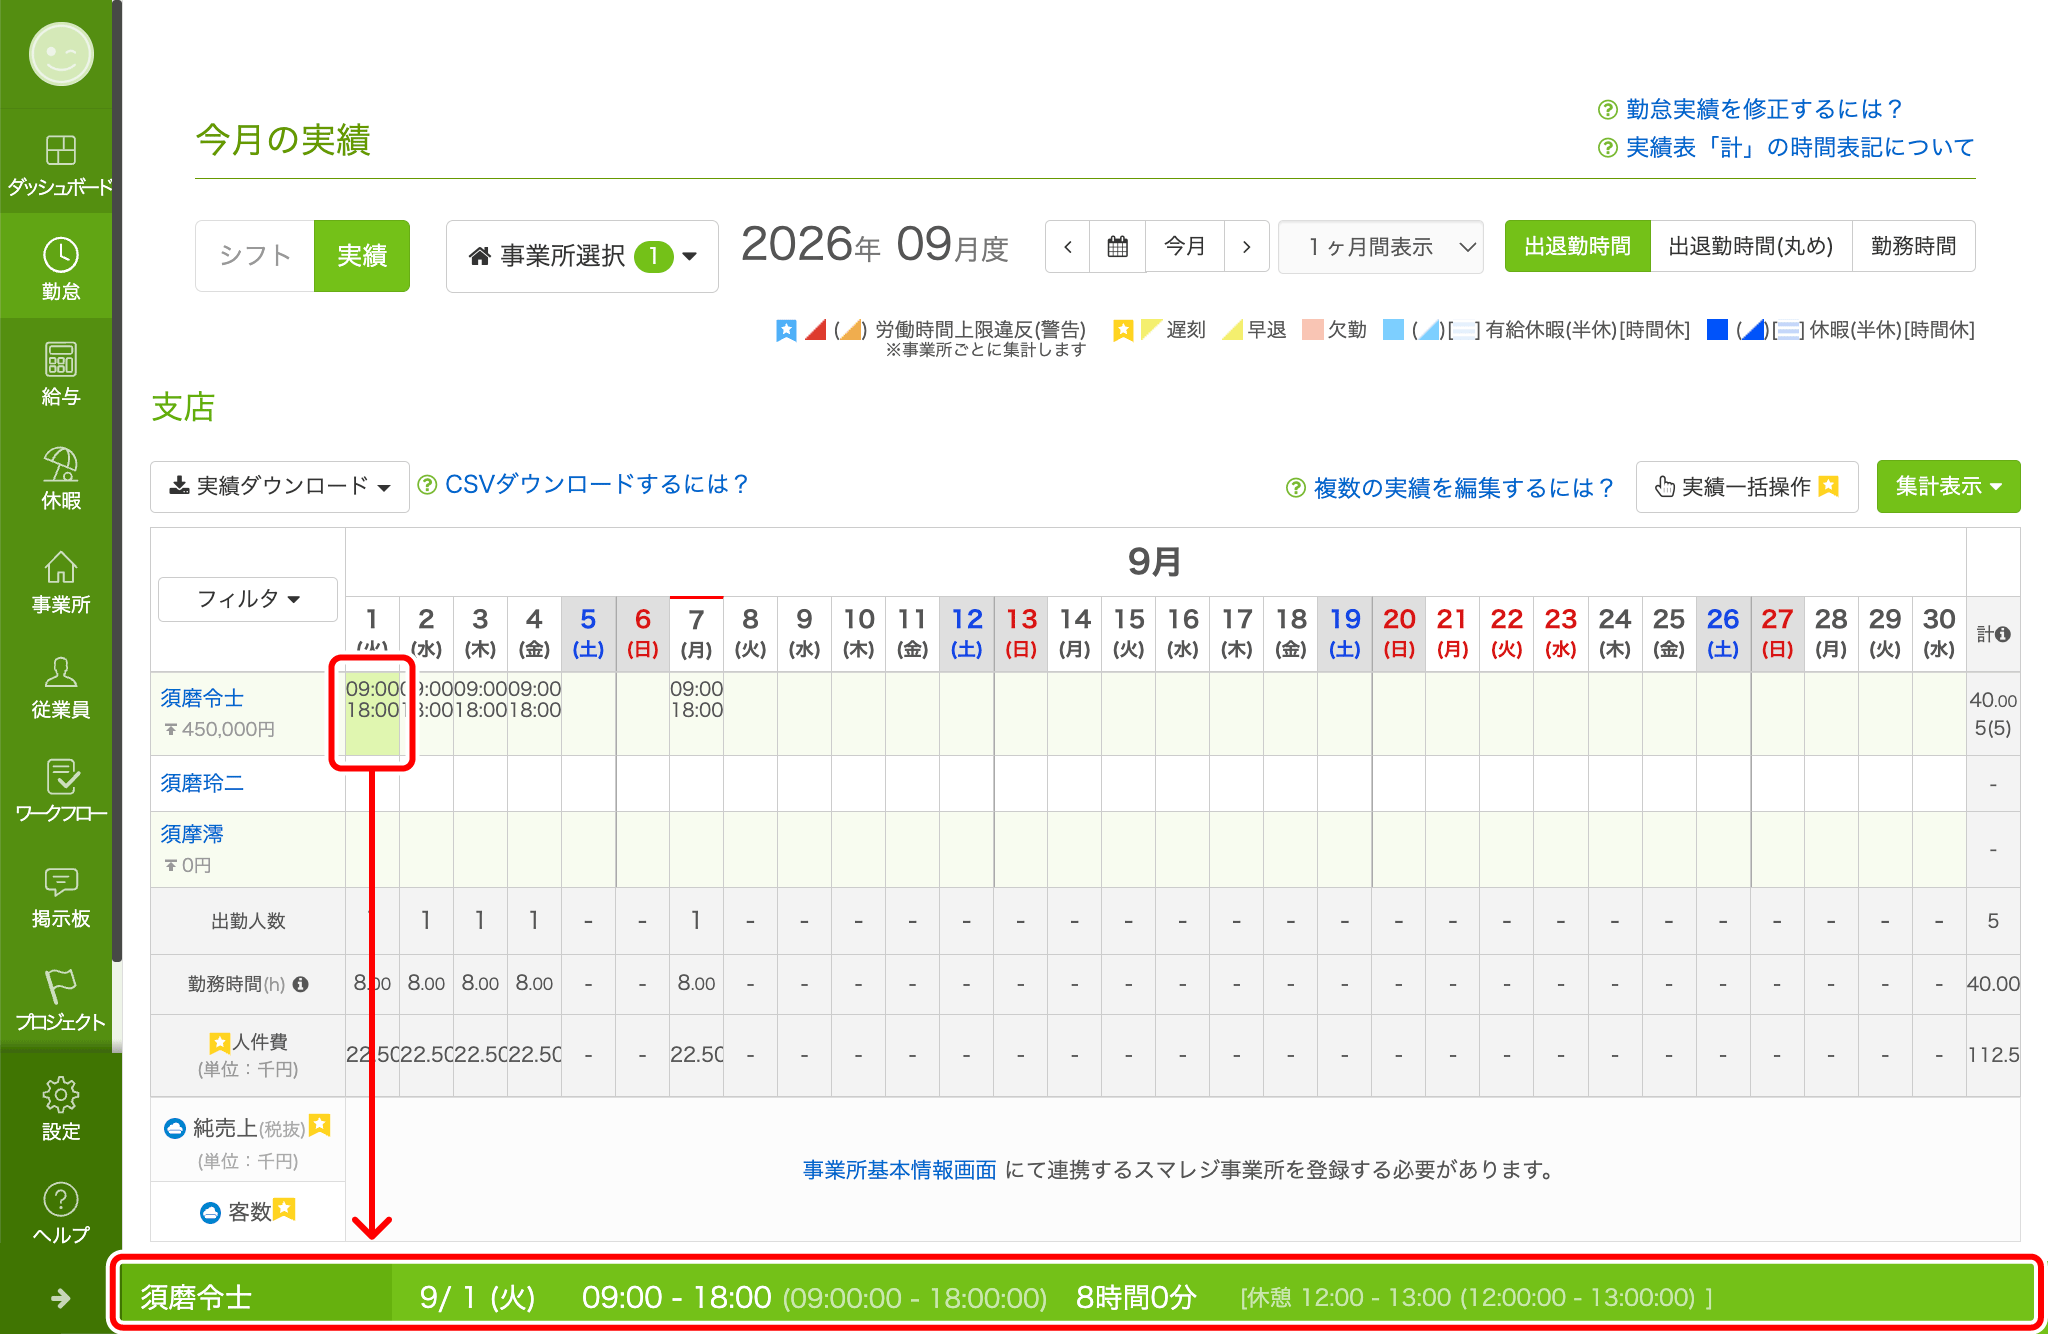Image resolution: width=2048 pixels, height=1334 pixels.
Task: Open the フィルタ dropdown
Action: coord(248,598)
